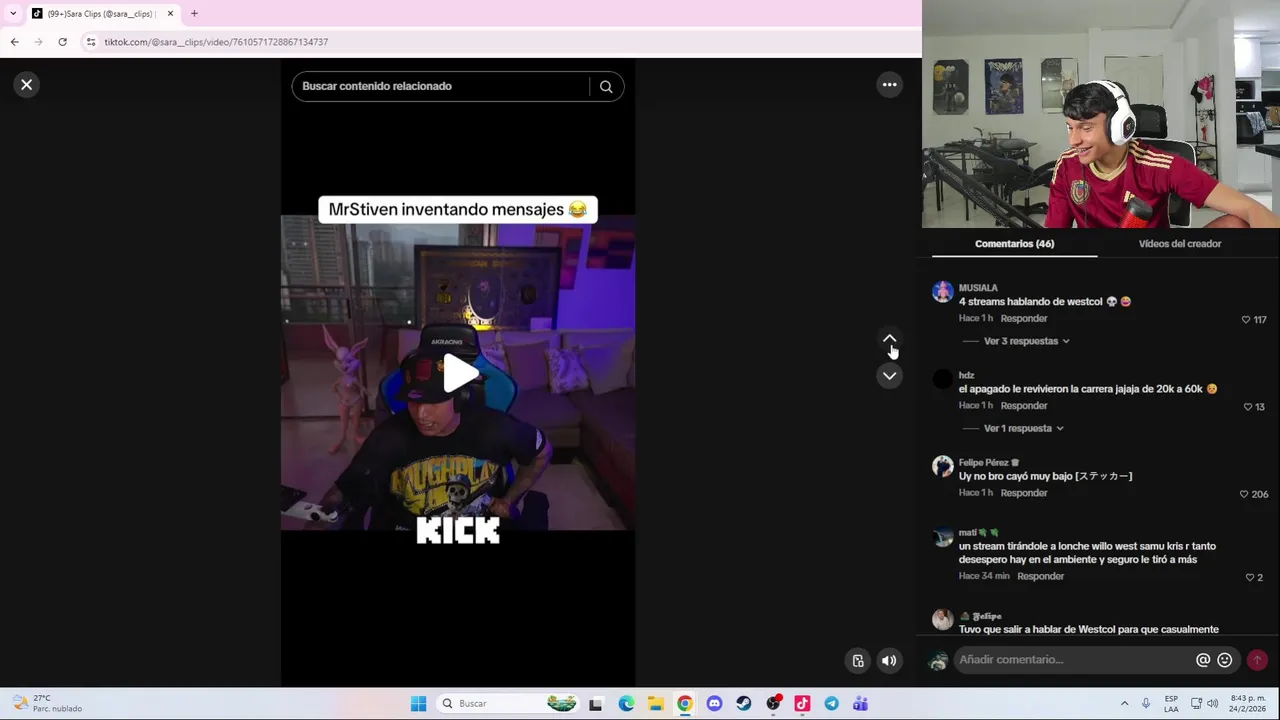Open a new browser tab with the plus icon
1280x720 pixels.
click(x=194, y=13)
